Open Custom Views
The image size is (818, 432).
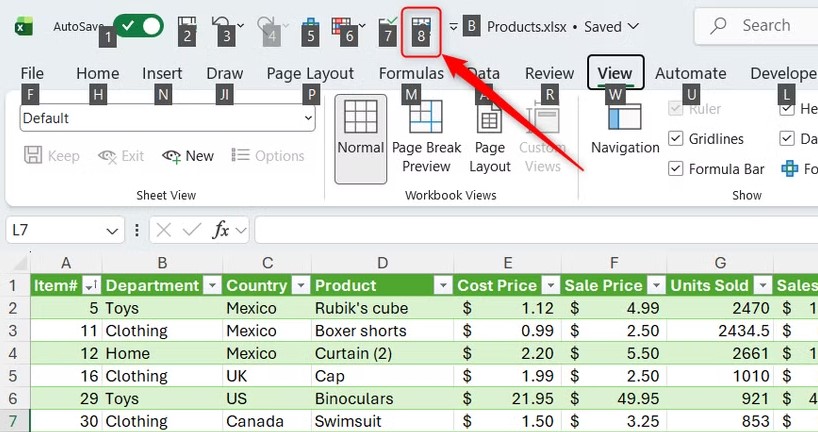tap(543, 139)
